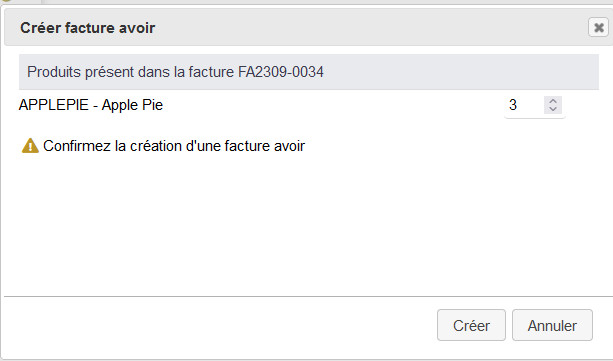The width and height of the screenshot is (613, 361).
Task: Decrease Apple Pie quantity with down arrow
Action: [553, 109]
